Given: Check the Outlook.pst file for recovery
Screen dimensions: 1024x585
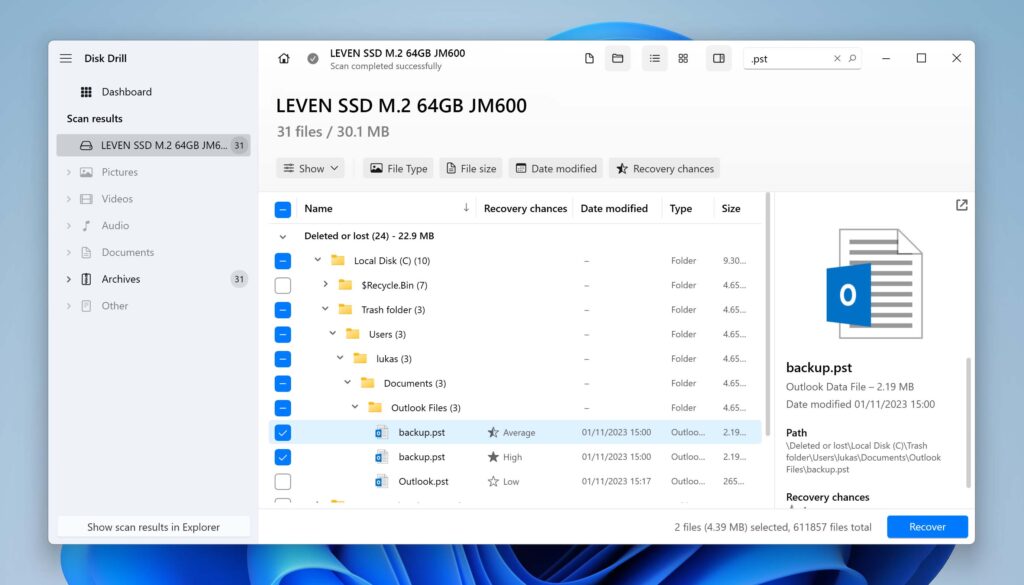Looking at the screenshot, I should 283,481.
